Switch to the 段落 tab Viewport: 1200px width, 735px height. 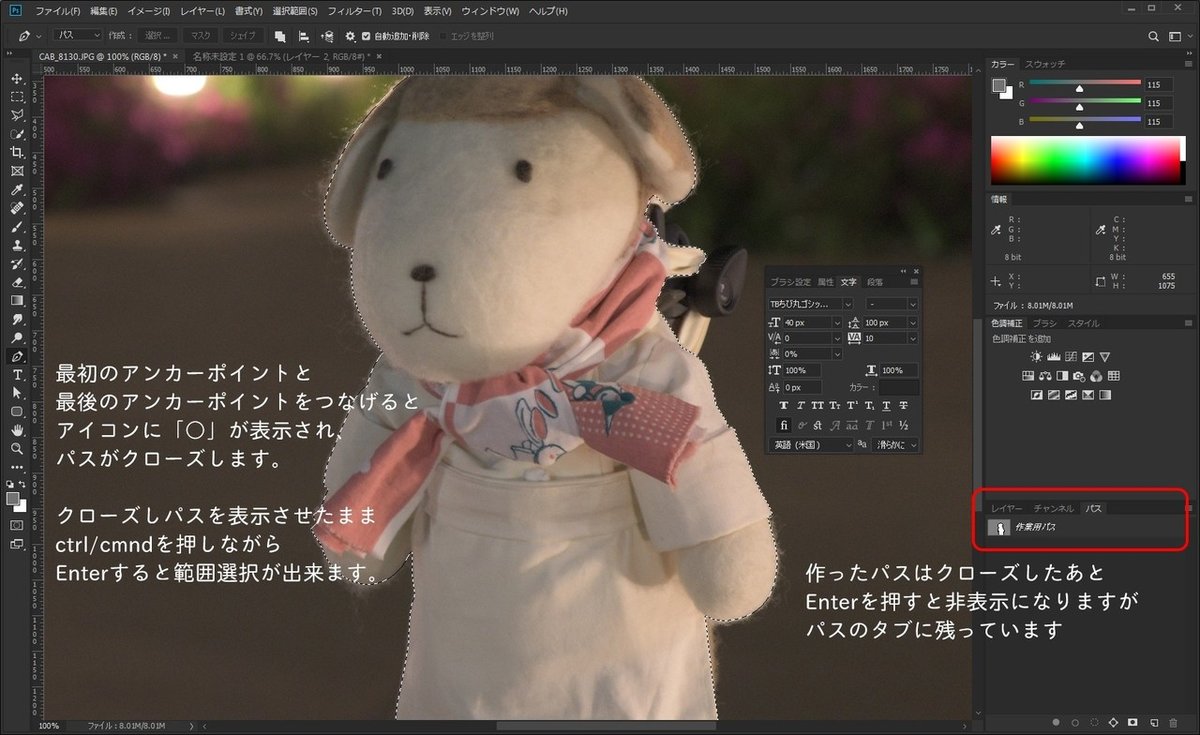click(874, 281)
